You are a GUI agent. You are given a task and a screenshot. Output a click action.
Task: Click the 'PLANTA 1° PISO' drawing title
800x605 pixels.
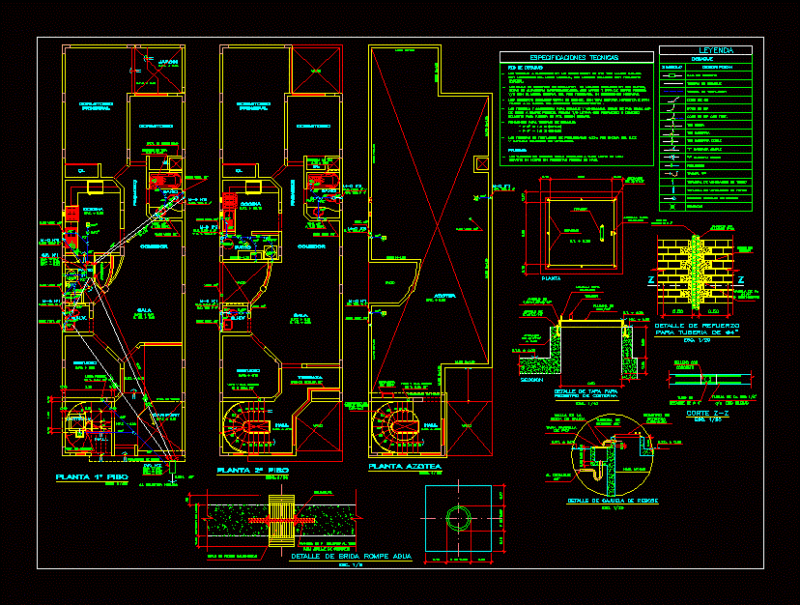[92, 477]
